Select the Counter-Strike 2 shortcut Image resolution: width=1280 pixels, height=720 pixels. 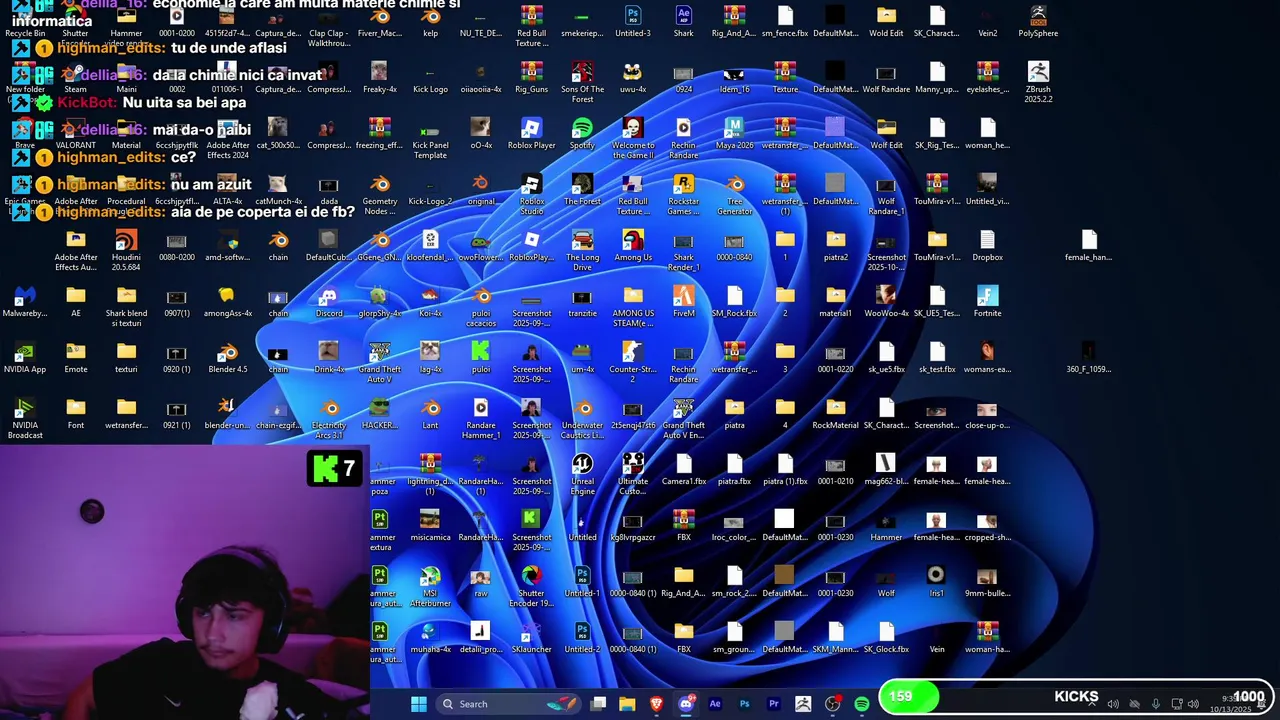click(x=632, y=361)
